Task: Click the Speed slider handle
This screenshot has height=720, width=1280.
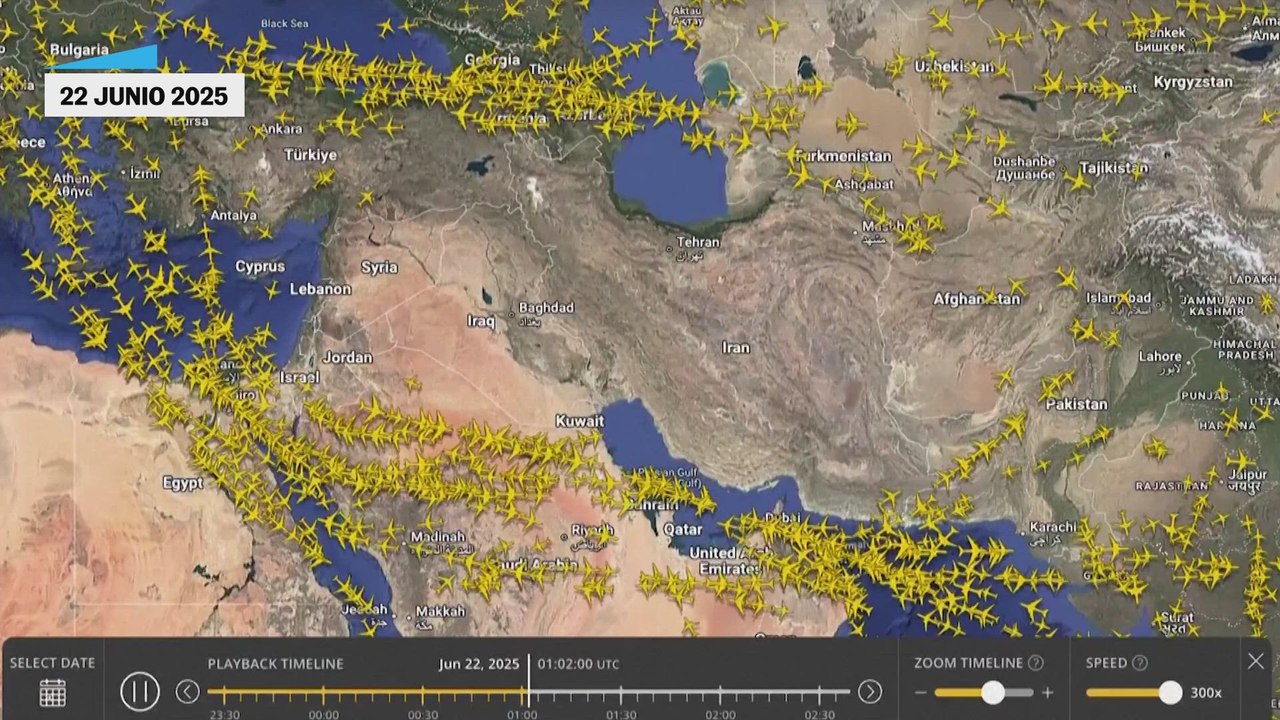Action: pos(1170,692)
